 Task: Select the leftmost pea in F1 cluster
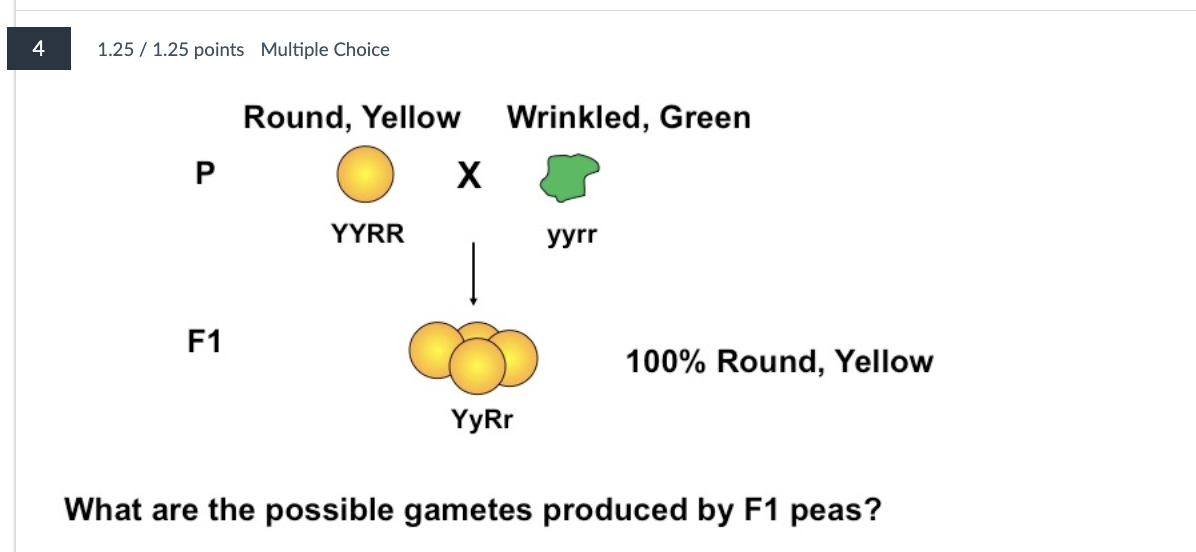(x=433, y=350)
